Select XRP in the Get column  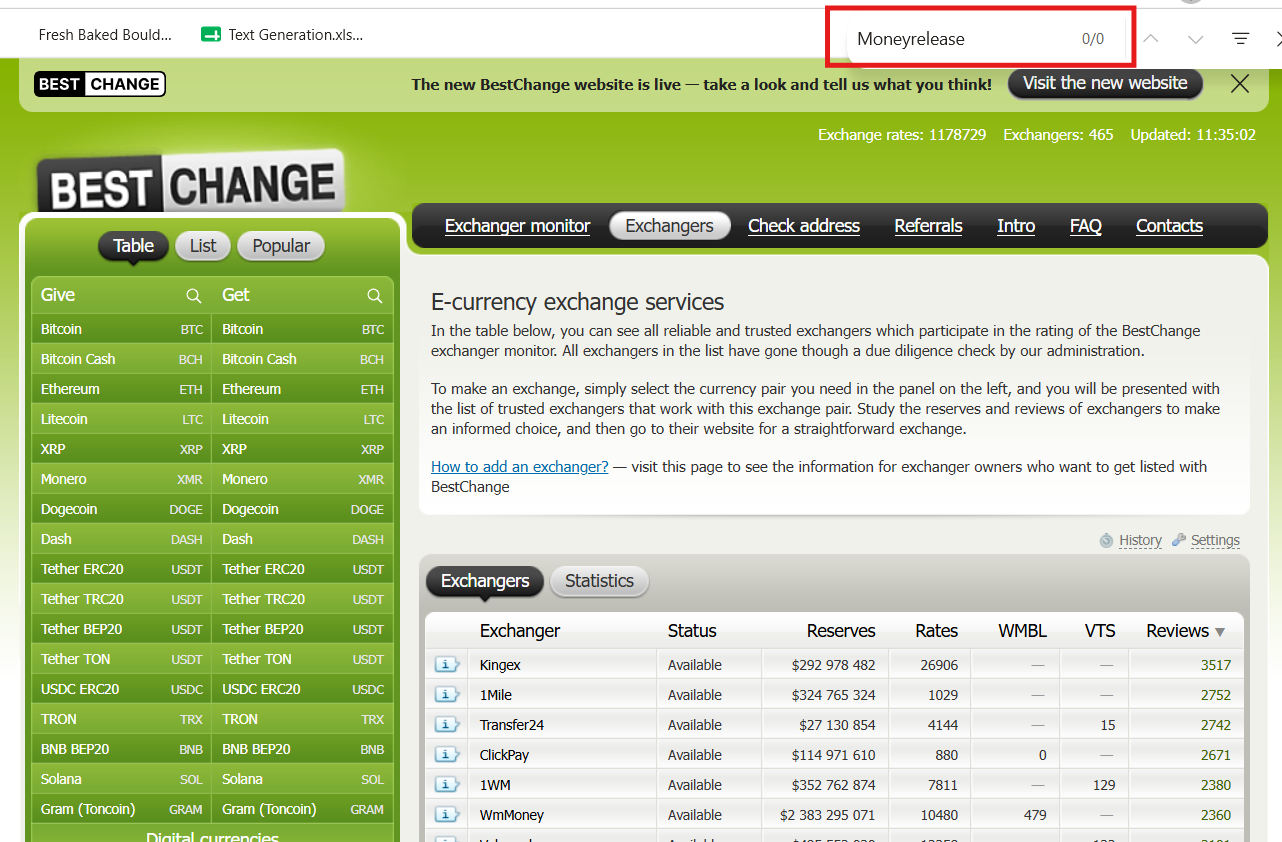(x=302, y=449)
